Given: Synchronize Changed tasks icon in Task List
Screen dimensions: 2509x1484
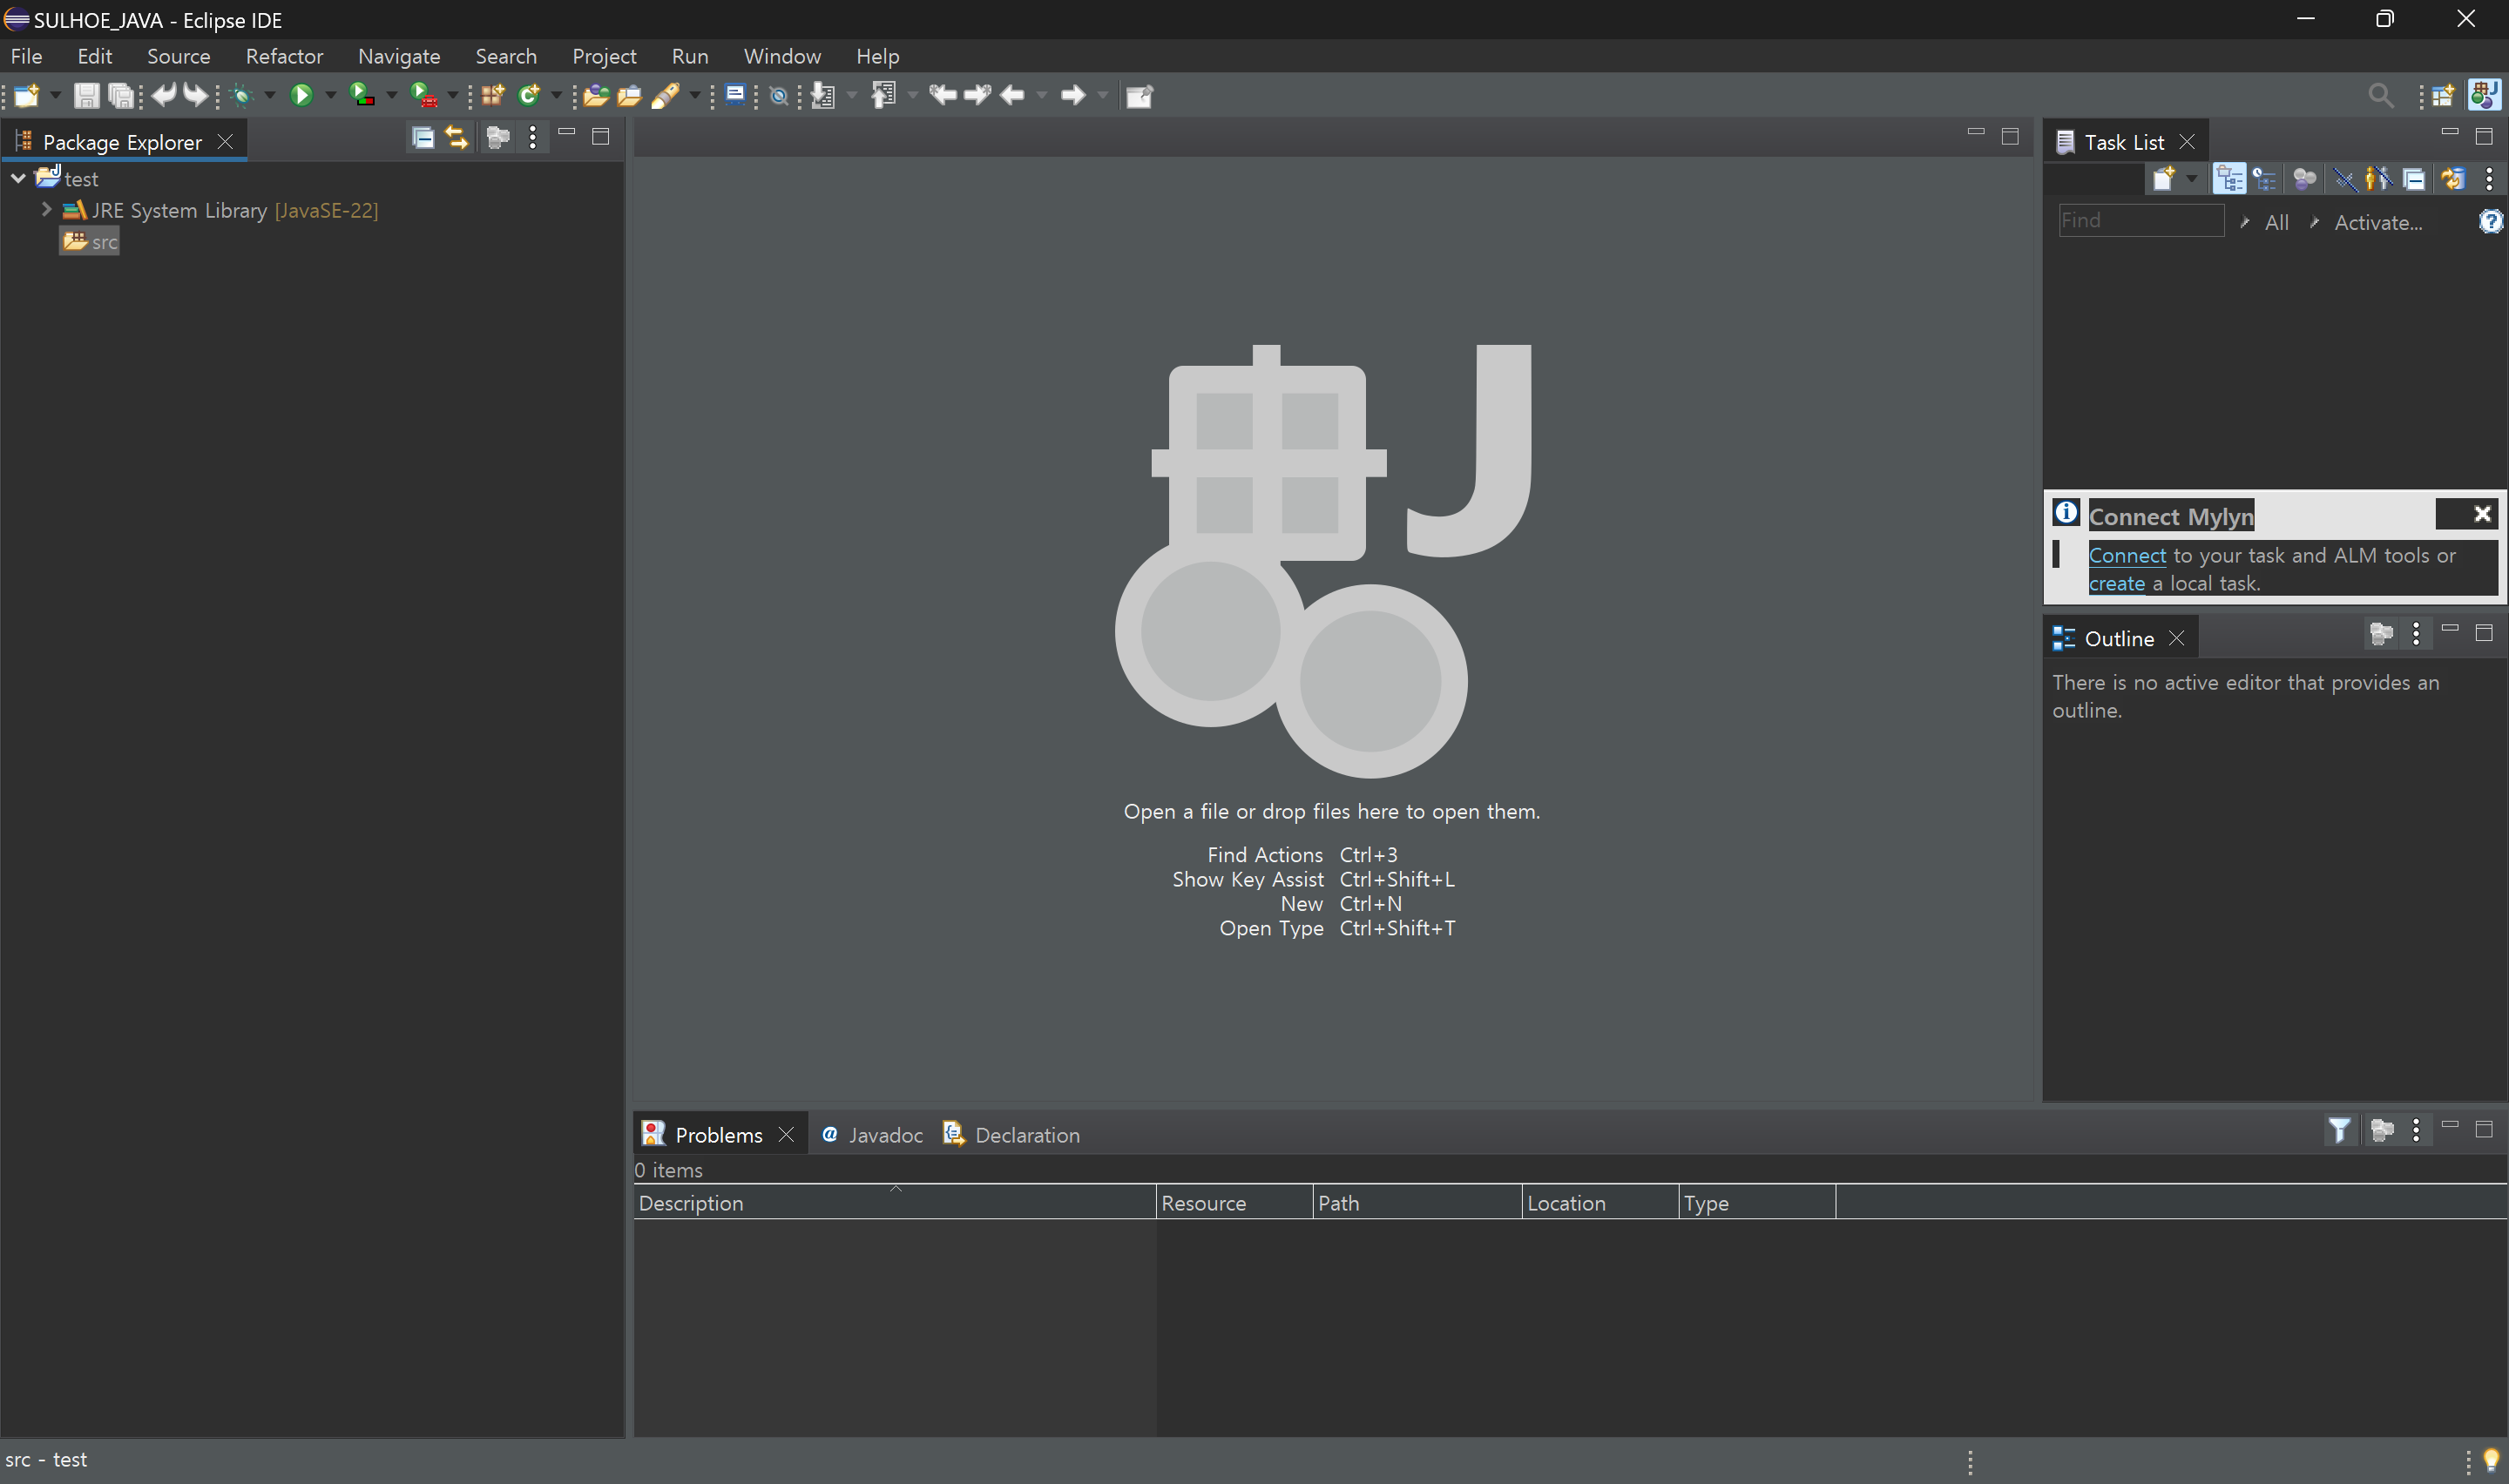Looking at the screenshot, I should 2454,179.
